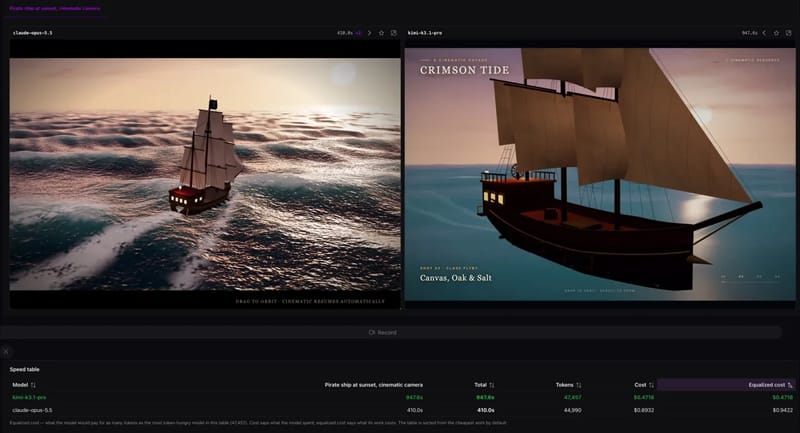
Task: Open kimi-k3.1-pro output in expanded view
Action: (x=788, y=33)
